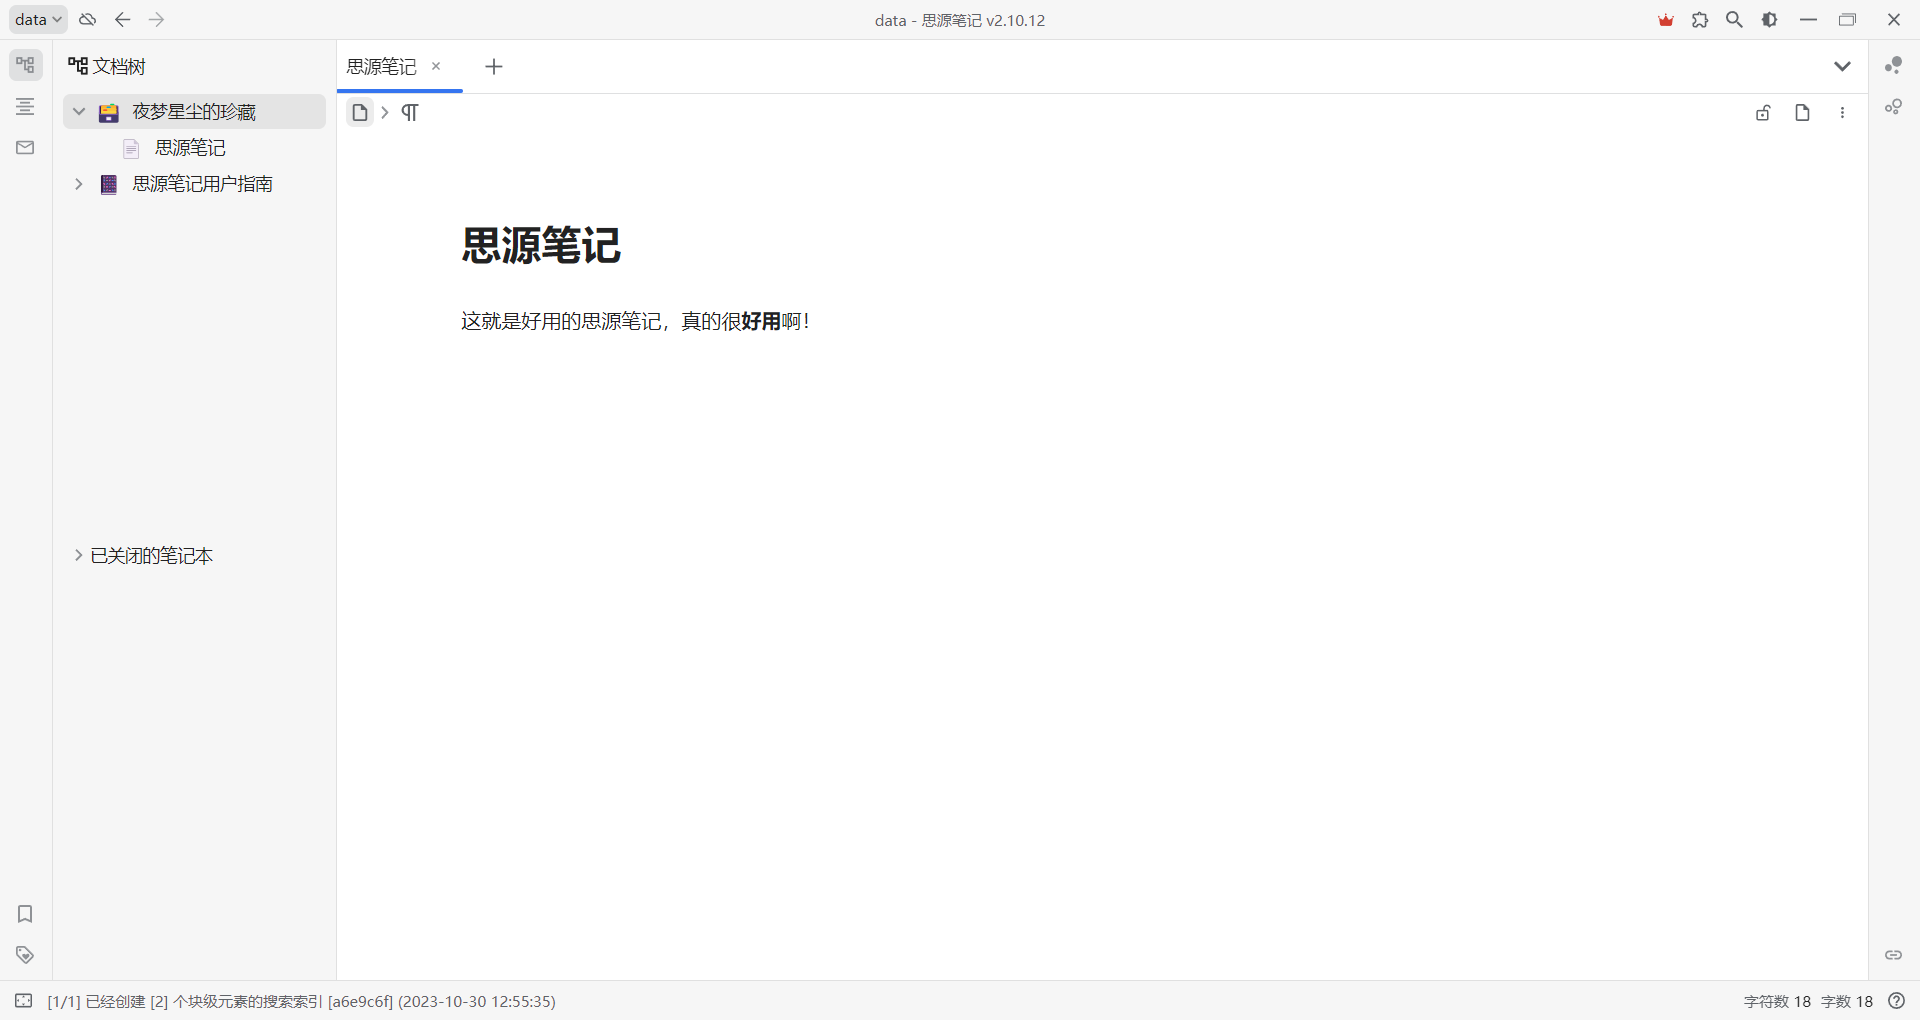
Task: Add a new tab with plus button
Action: (x=493, y=67)
